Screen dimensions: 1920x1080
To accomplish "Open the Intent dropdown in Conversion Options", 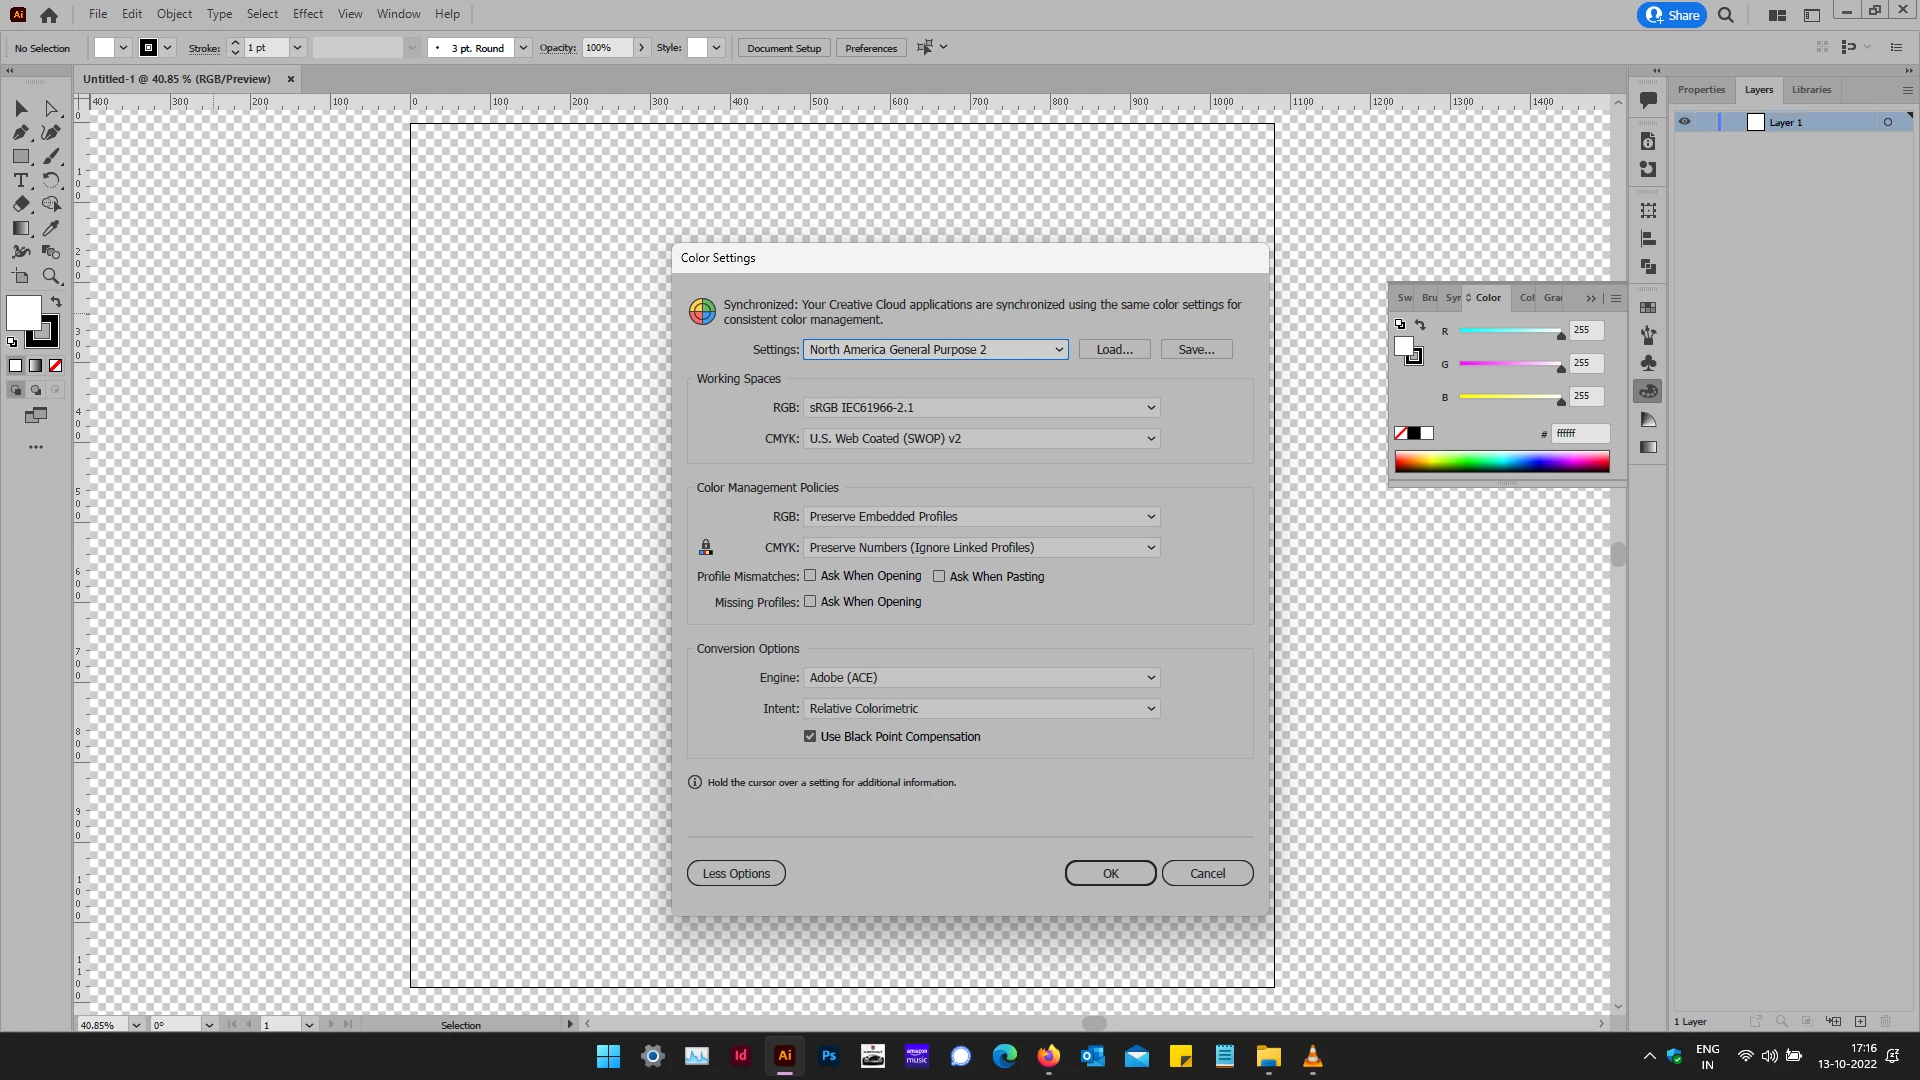I will 981,708.
